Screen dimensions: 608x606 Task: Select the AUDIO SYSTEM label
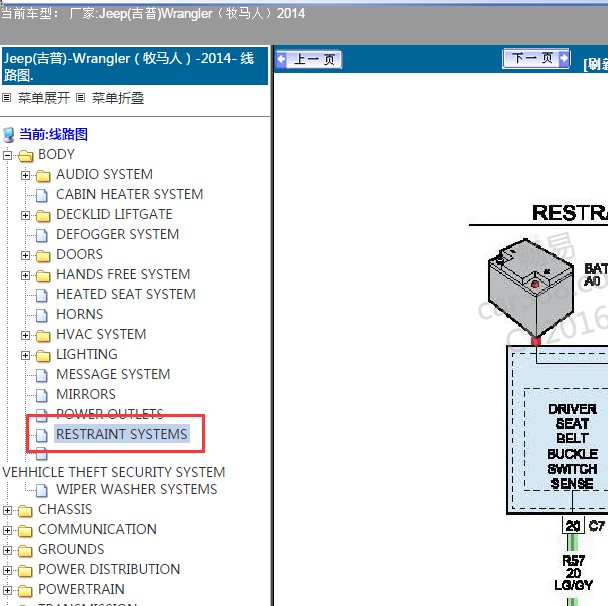(104, 174)
